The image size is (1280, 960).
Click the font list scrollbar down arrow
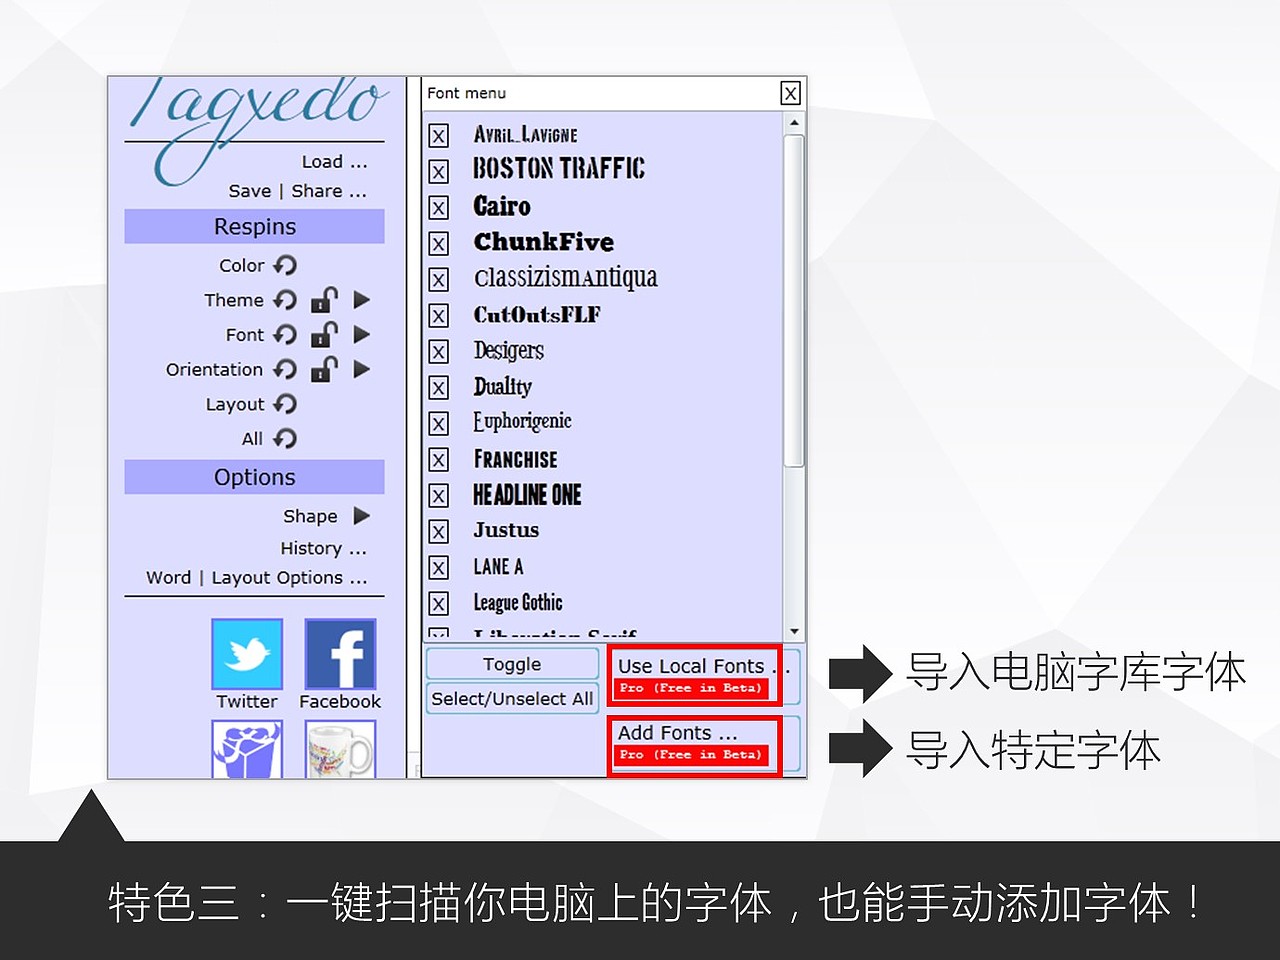(x=795, y=630)
